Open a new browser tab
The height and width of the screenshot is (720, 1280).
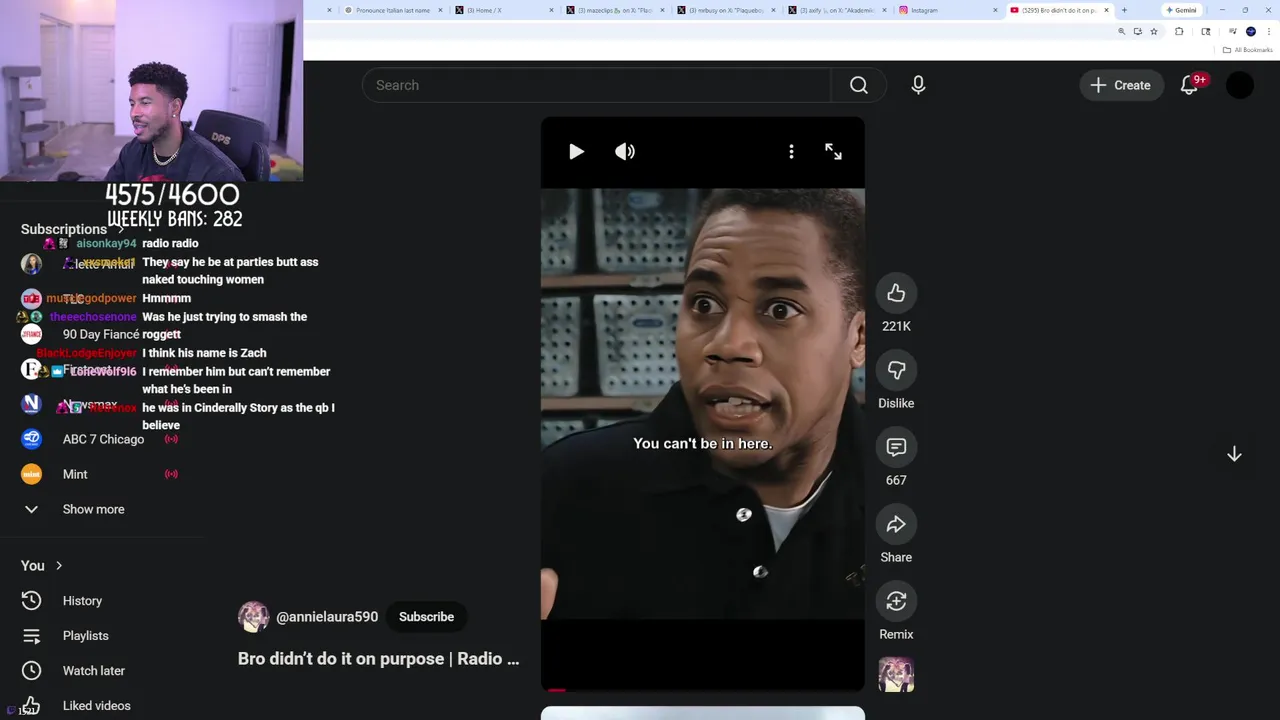coord(1124,10)
